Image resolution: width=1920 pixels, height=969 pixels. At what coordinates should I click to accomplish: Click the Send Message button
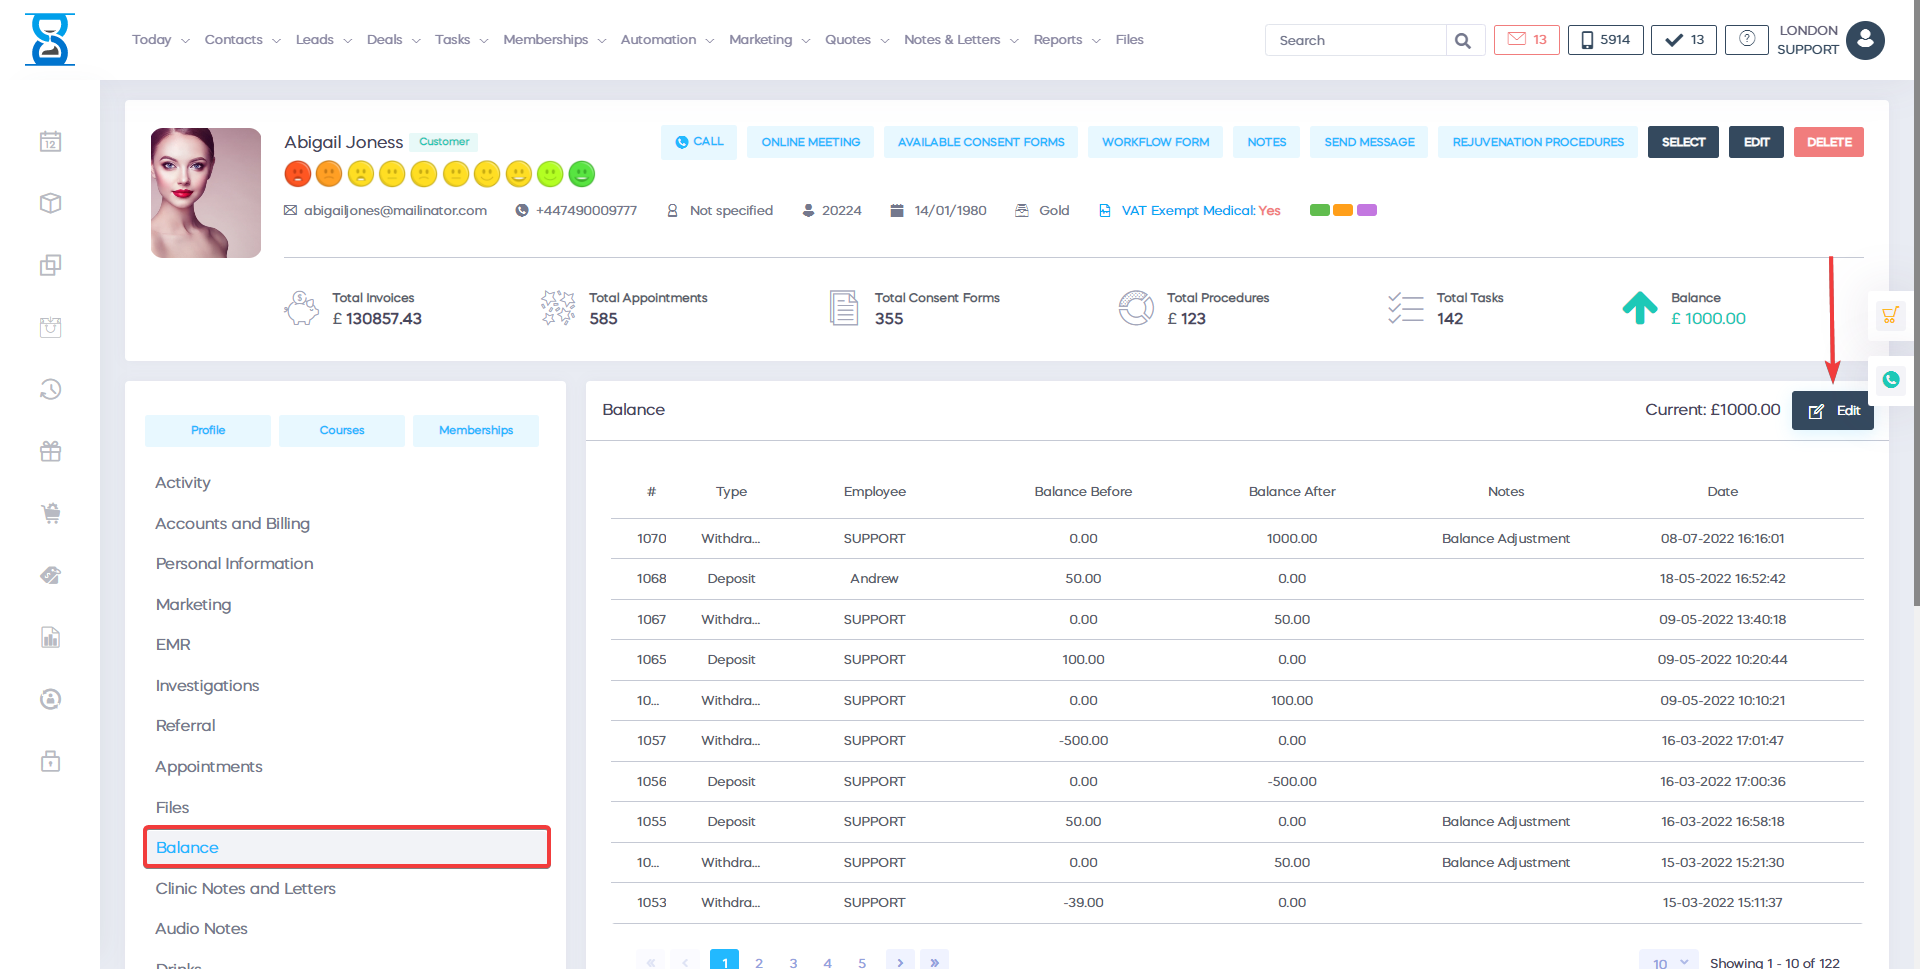coord(1369,142)
